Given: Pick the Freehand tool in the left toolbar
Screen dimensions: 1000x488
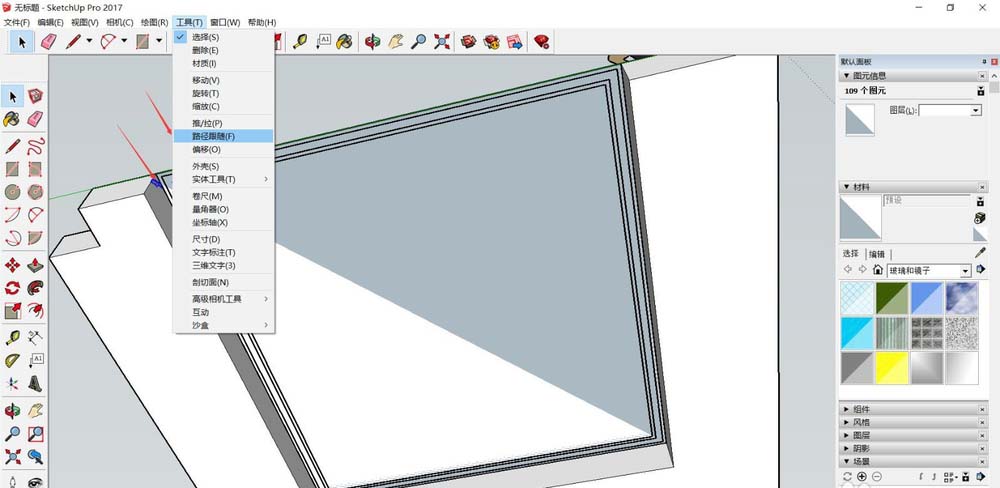Looking at the screenshot, I should pyautogui.click(x=36, y=145).
